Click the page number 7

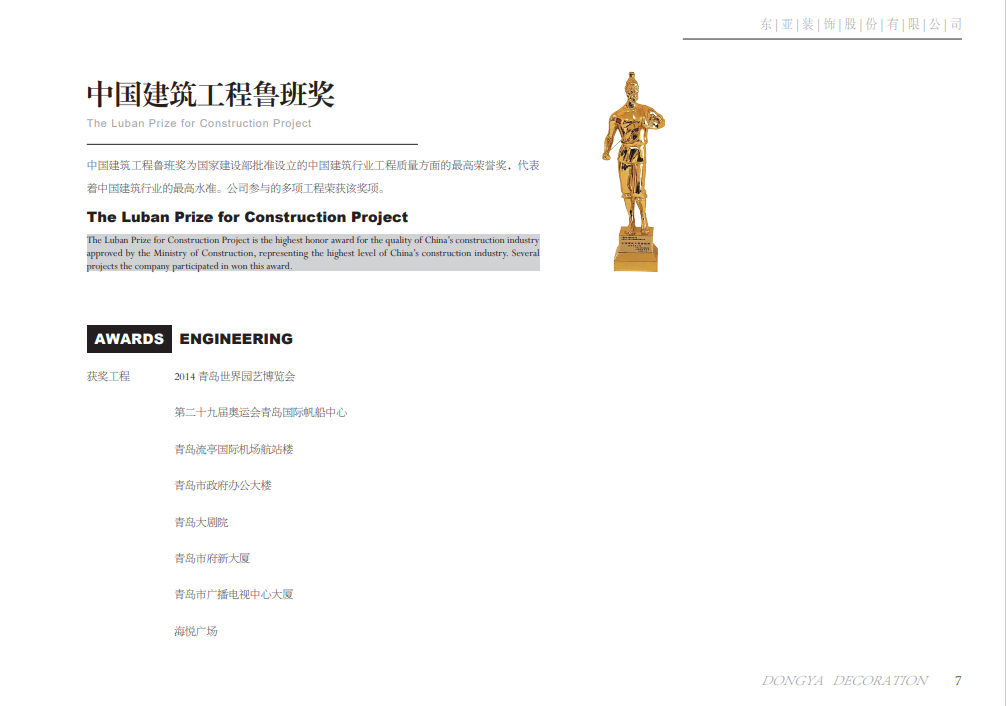(958, 680)
